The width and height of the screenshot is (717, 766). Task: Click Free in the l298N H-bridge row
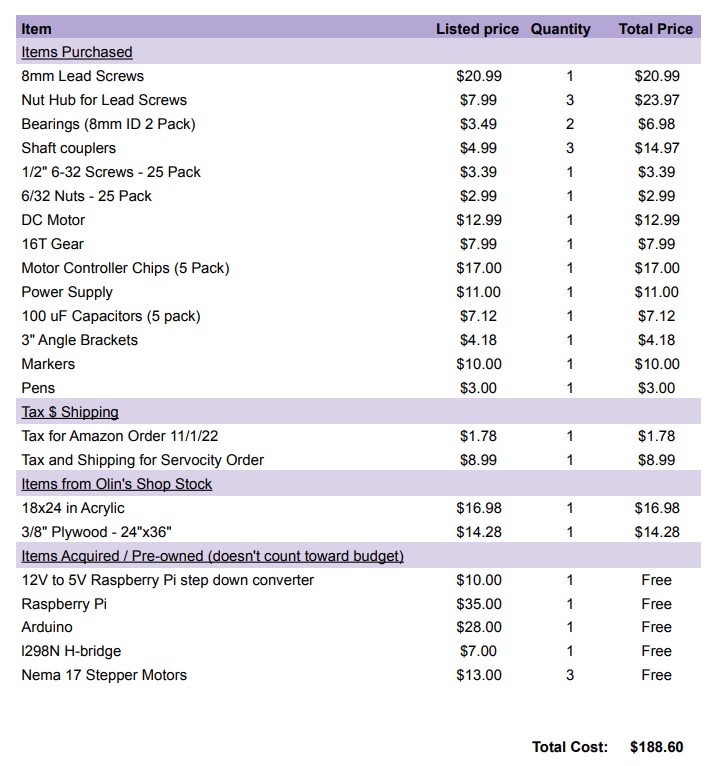pyautogui.click(x=656, y=651)
